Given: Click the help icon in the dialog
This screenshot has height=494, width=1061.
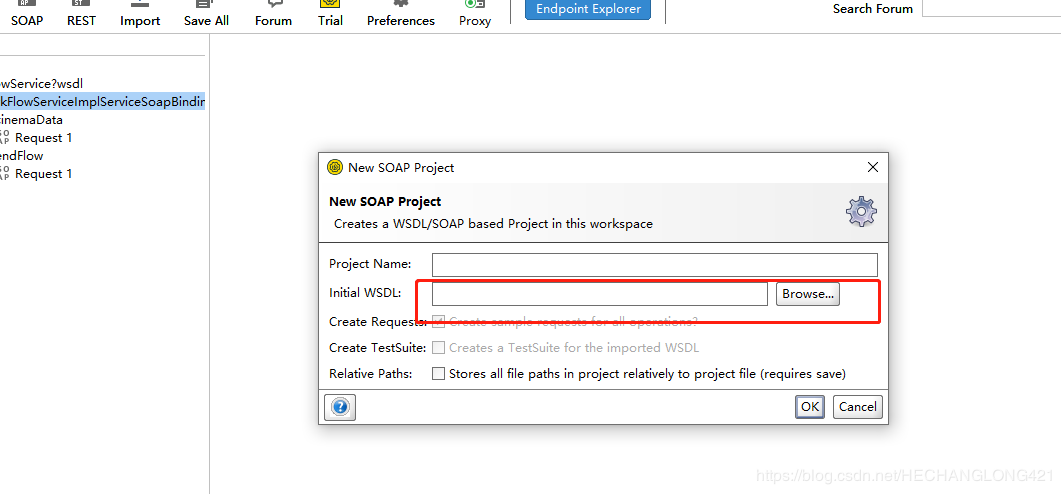Looking at the screenshot, I should point(340,407).
